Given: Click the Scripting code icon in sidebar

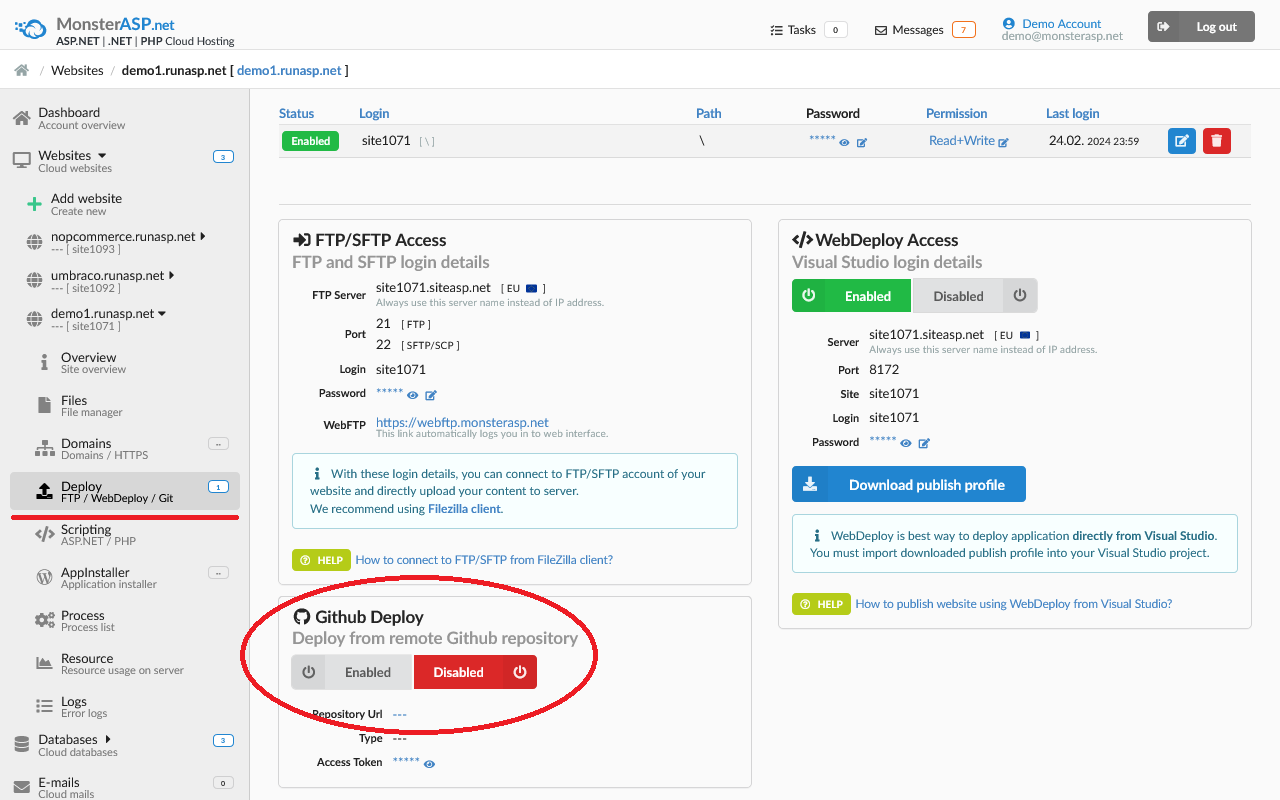Looking at the screenshot, I should 45,534.
